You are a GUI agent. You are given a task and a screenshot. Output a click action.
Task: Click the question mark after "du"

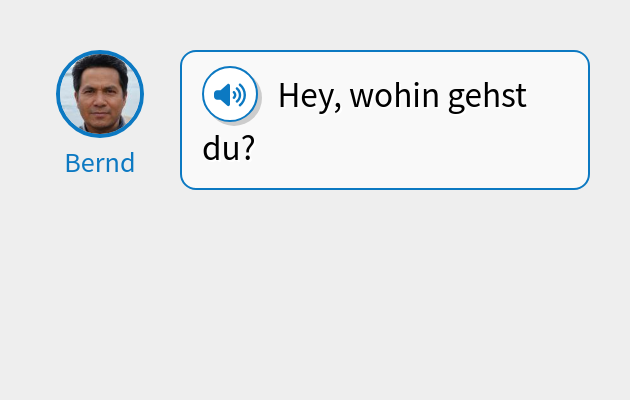point(249,148)
